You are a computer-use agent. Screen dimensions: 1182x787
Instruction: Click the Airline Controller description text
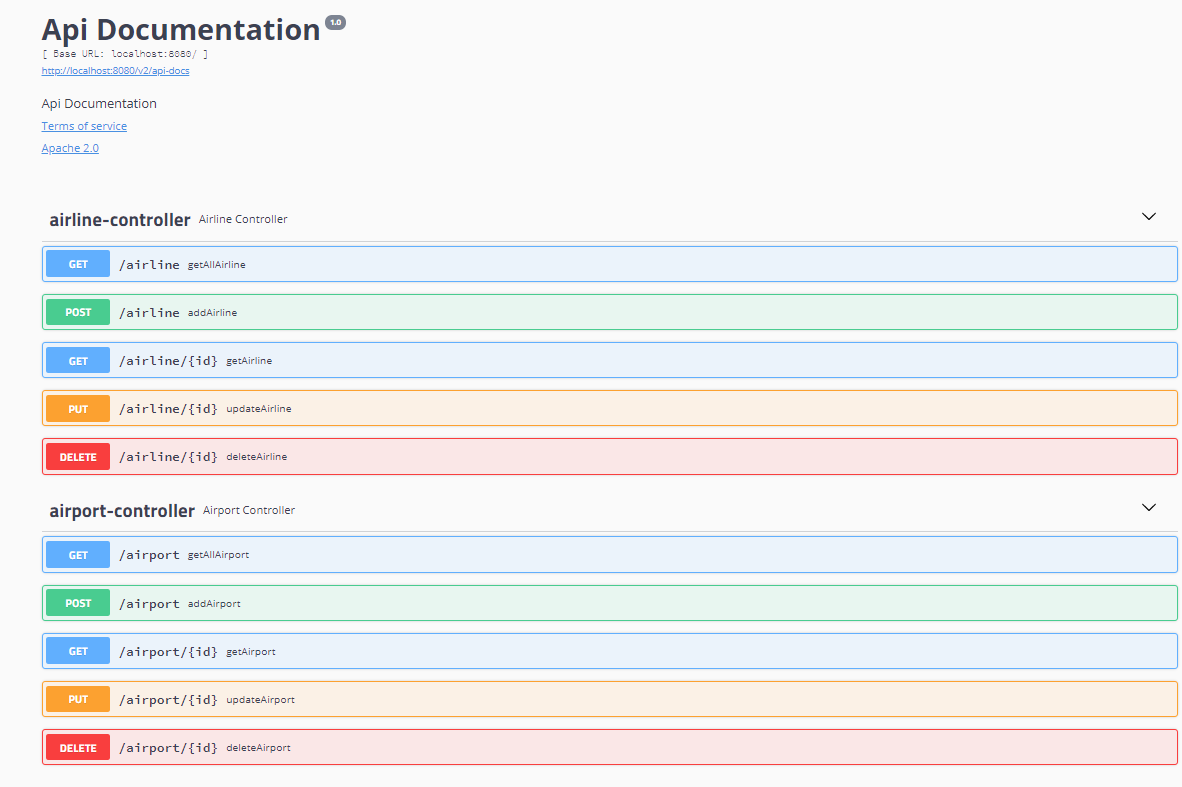pos(243,219)
